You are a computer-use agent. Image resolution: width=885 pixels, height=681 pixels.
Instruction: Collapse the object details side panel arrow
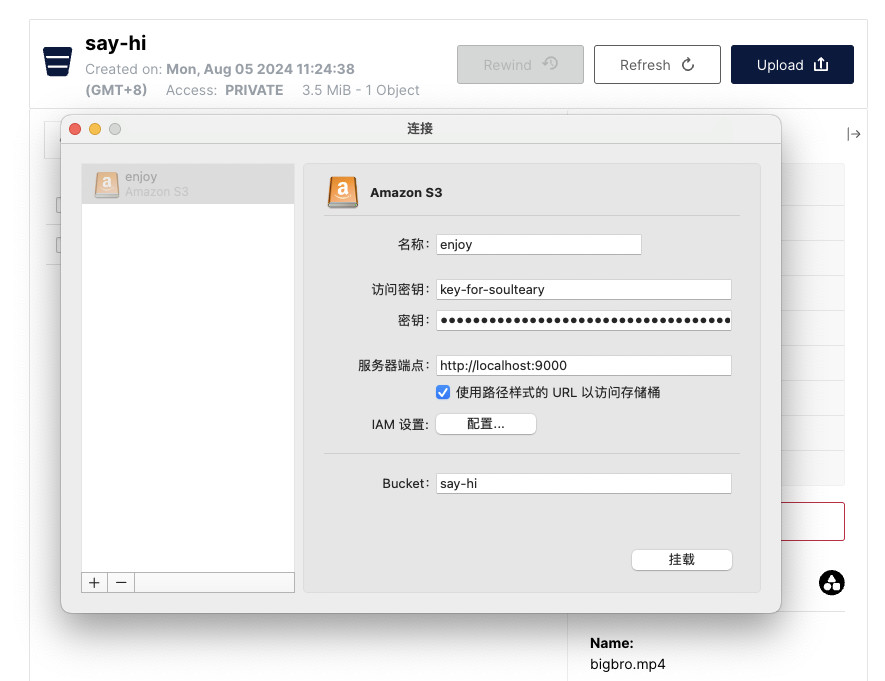(853, 134)
